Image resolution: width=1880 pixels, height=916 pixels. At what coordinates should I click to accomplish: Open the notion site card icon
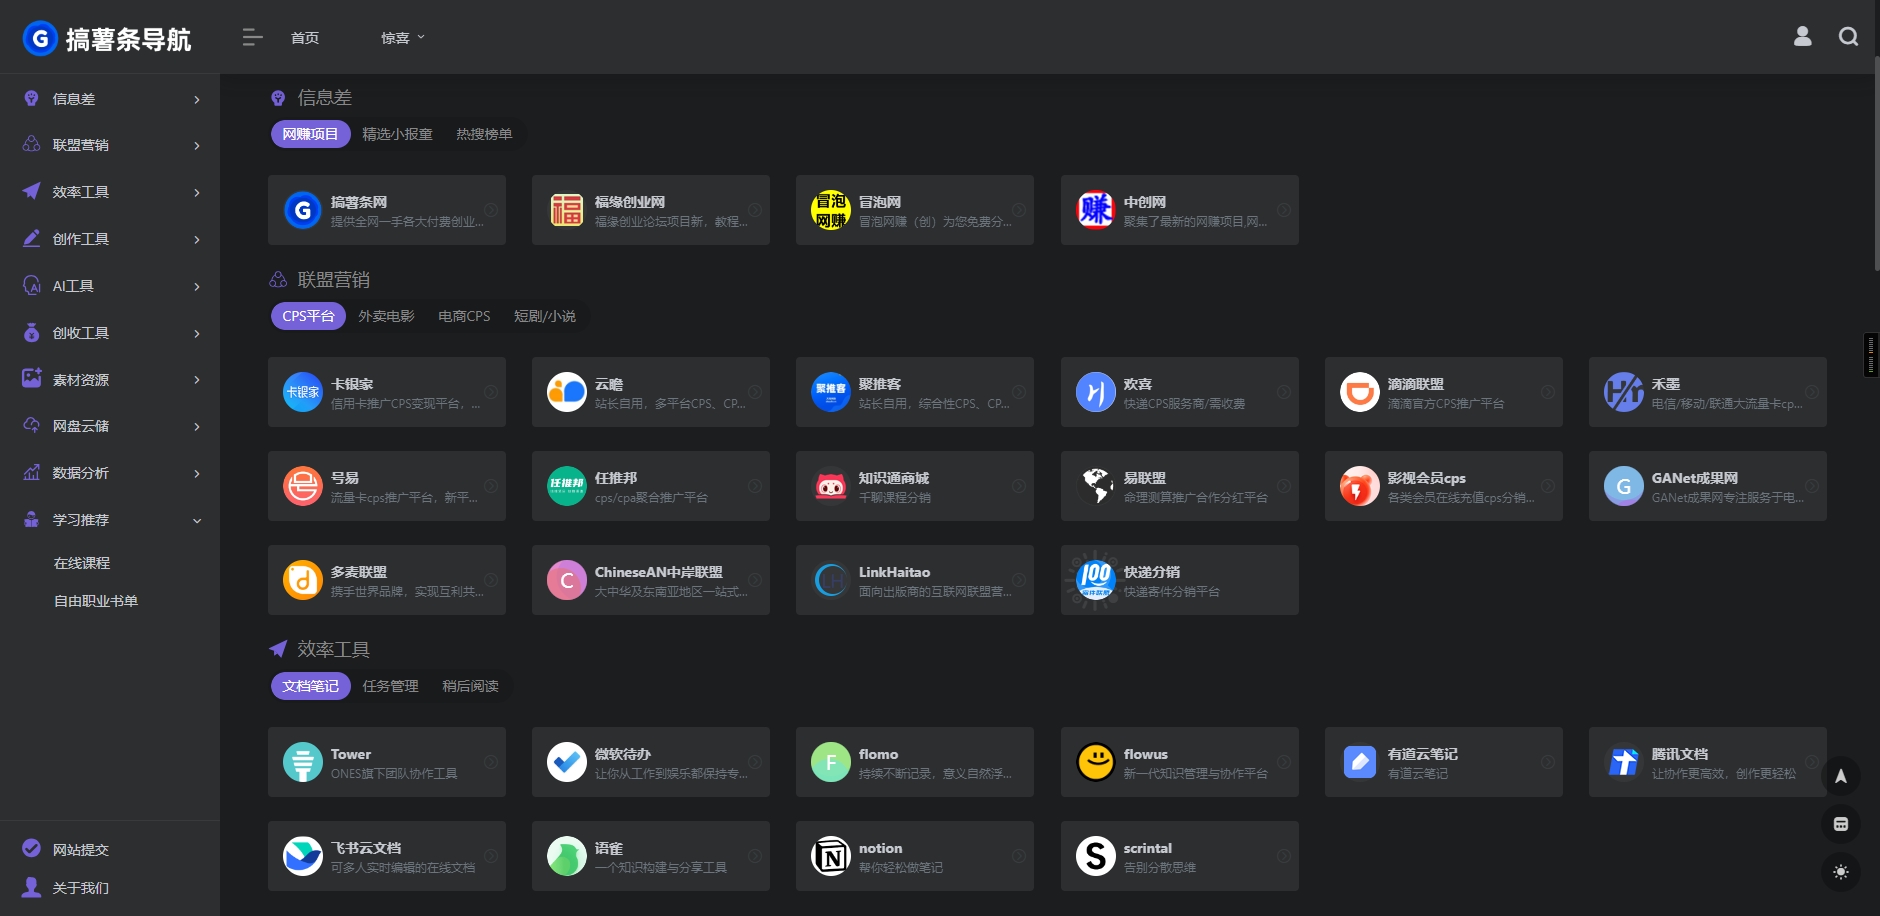[830, 856]
